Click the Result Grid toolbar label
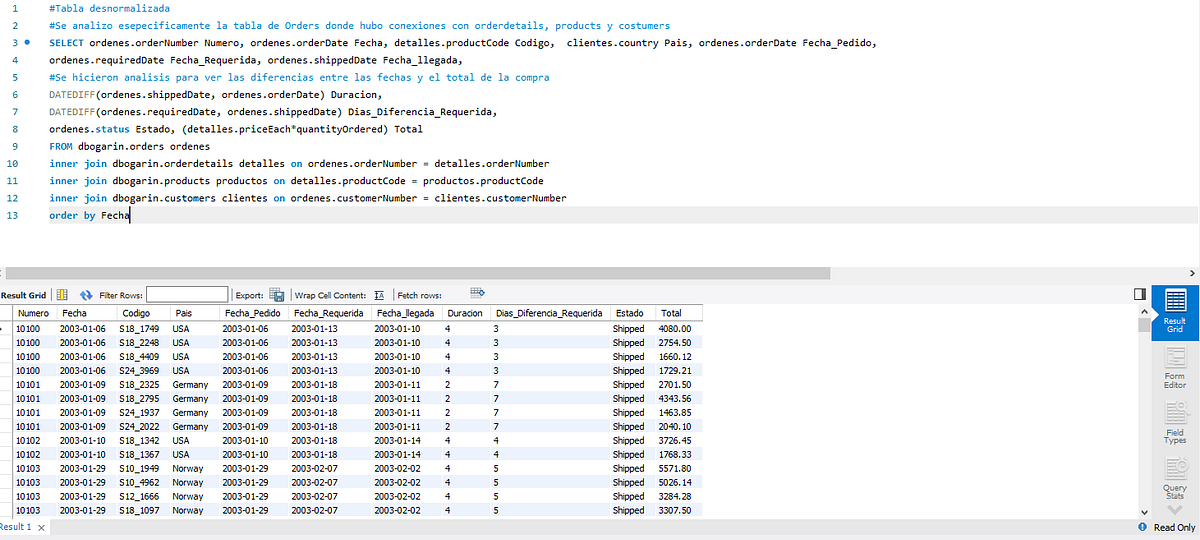1200x540 pixels. click(x=24, y=295)
